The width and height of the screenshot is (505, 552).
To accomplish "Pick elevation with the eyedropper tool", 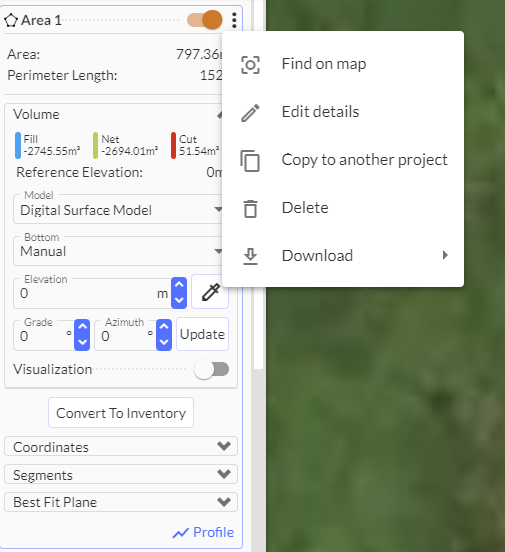I will pyautogui.click(x=210, y=292).
